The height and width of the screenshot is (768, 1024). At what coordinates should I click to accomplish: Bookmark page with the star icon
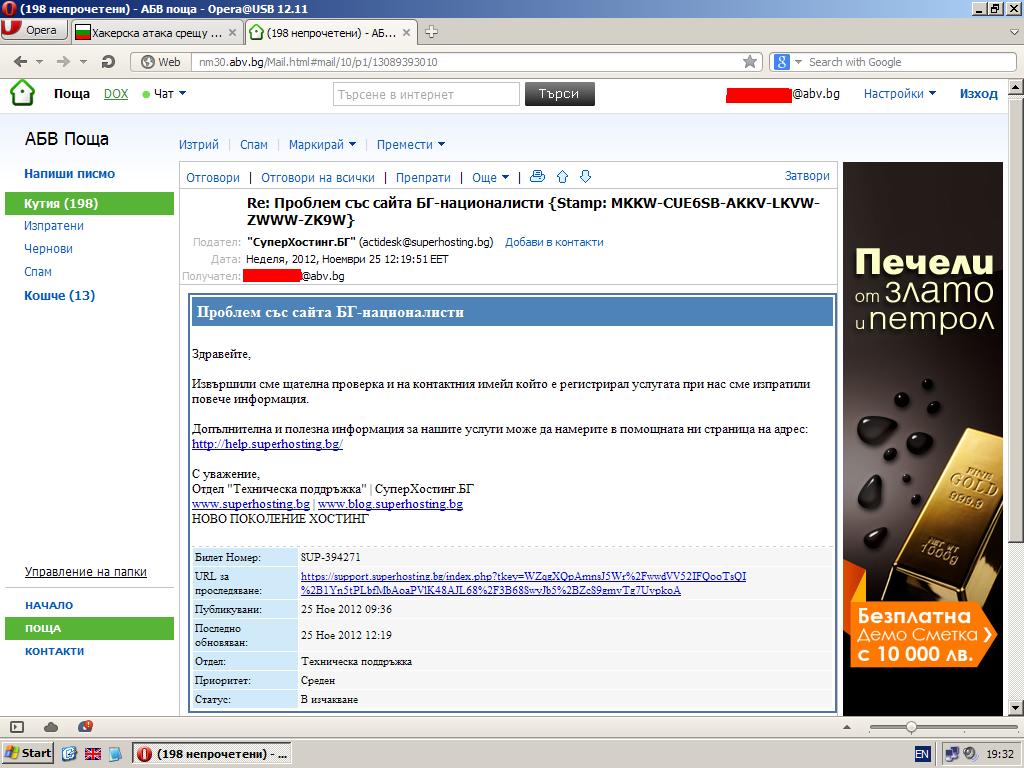pyautogui.click(x=750, y=62)
